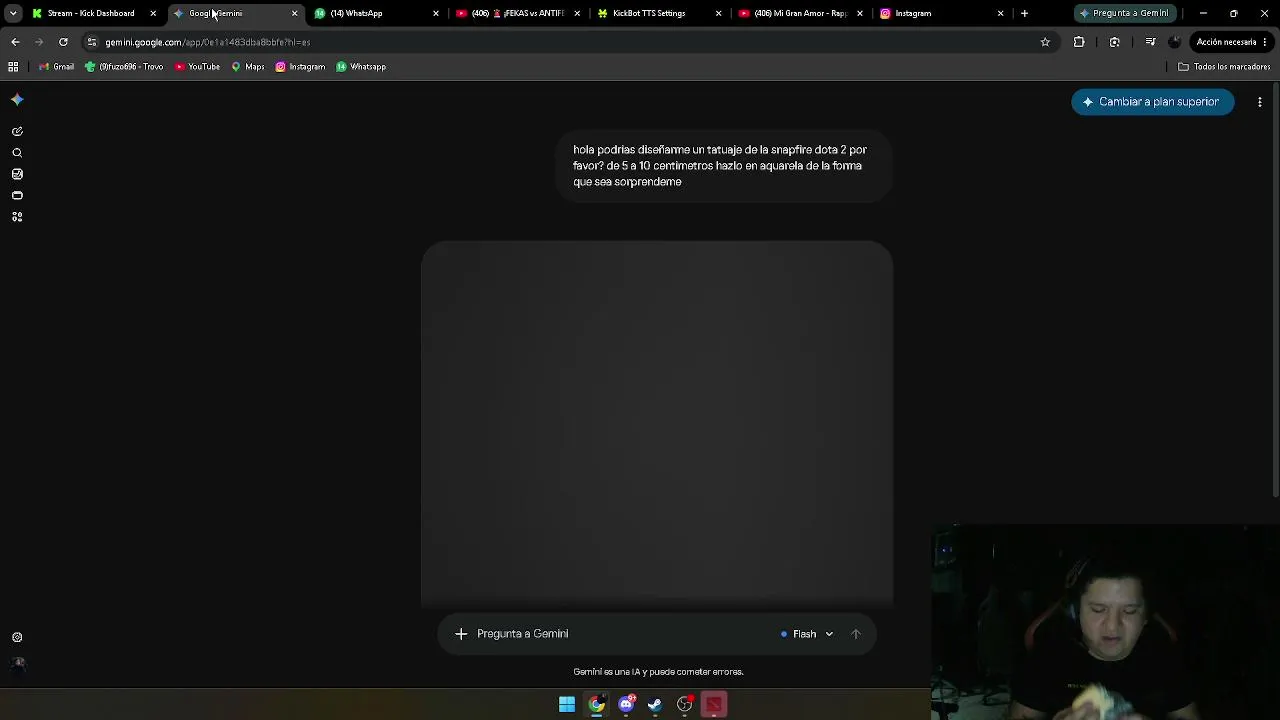Viewport: 1280px width, 720px height.
Task: Click the vertical page scrollbar
Action: pyautogui.click(x=1275, y=290)
